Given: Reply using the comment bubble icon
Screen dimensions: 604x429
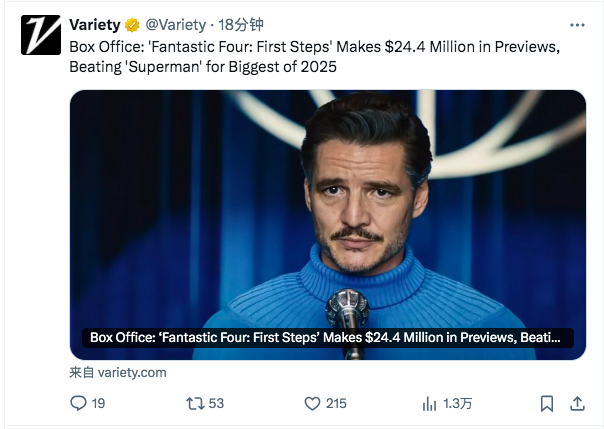Looking at the screenshot, I should tap(78, 403).
